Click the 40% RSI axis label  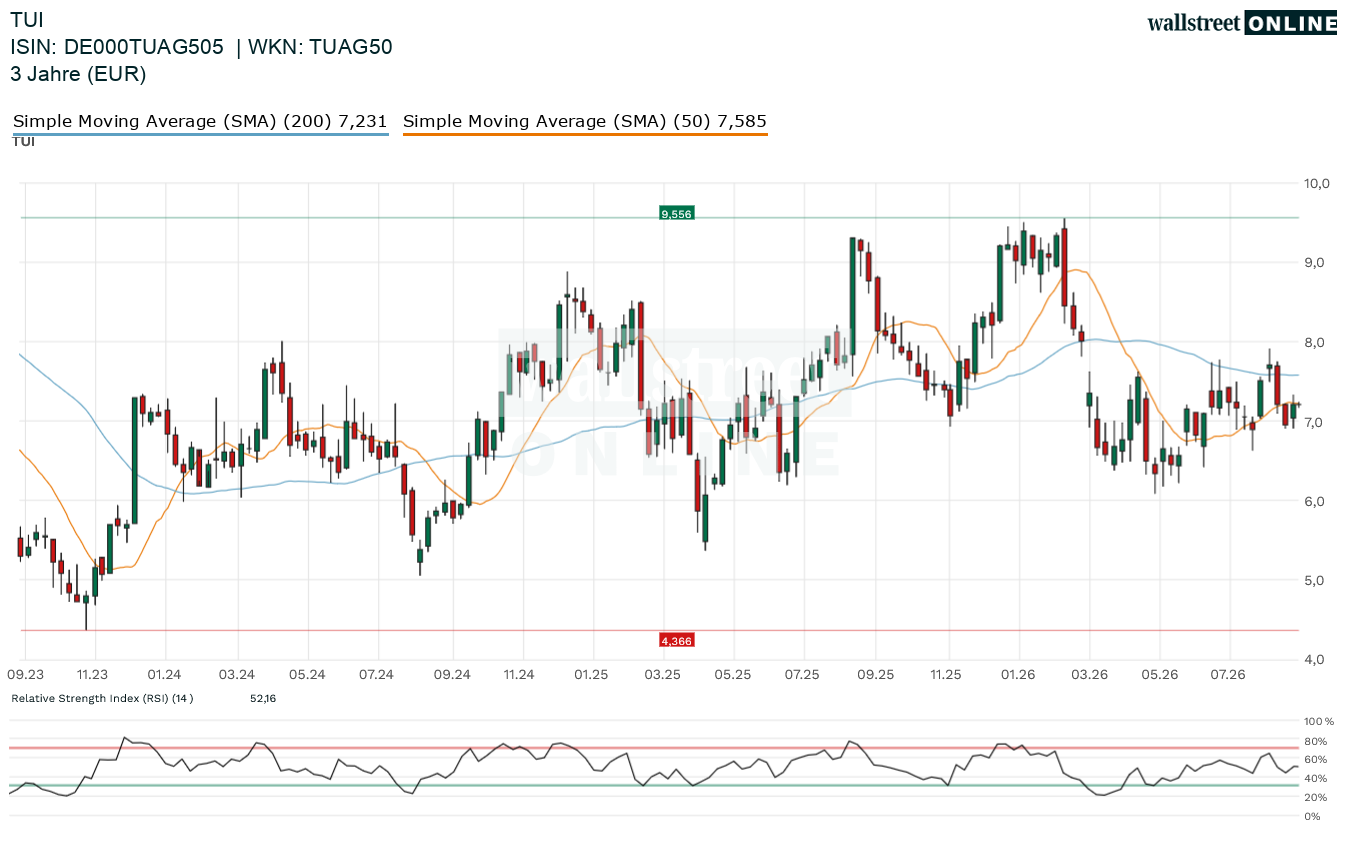1315,778
